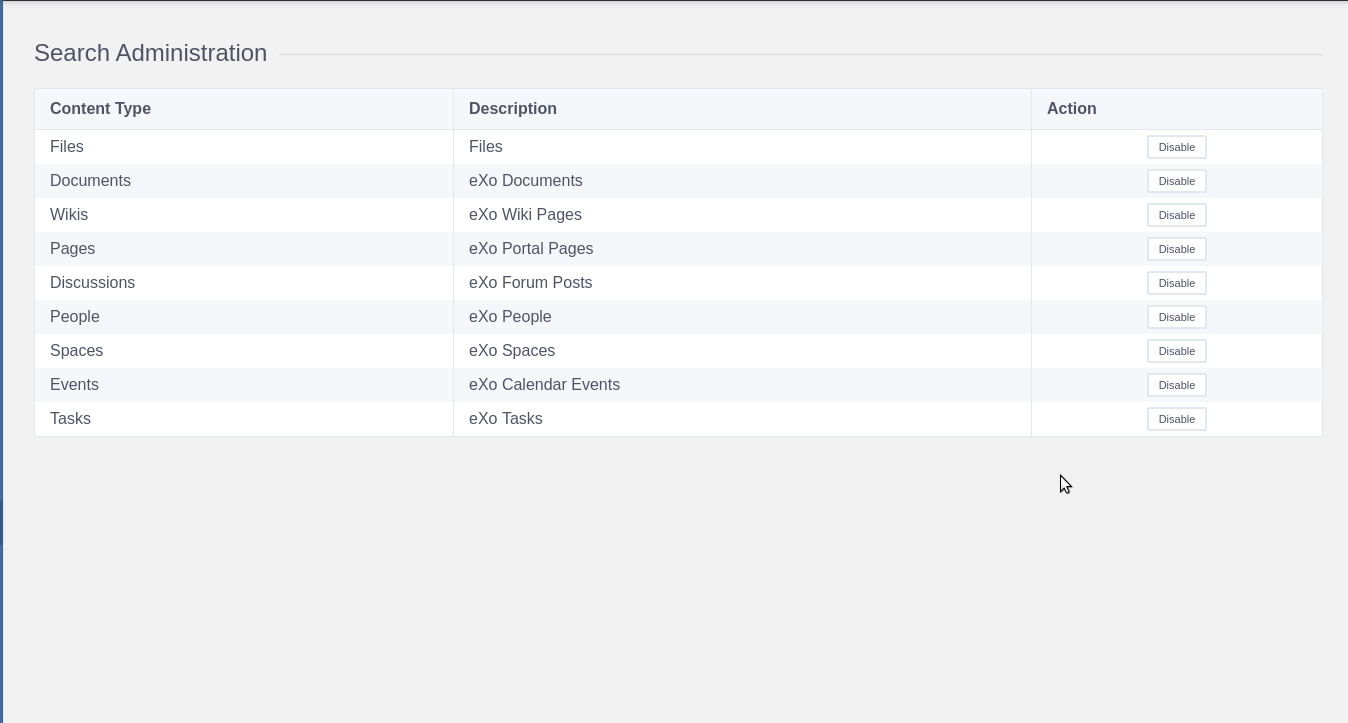1348x723 pixels.
Task: Click the Content Type column header
Action: [x=100, y=109]
